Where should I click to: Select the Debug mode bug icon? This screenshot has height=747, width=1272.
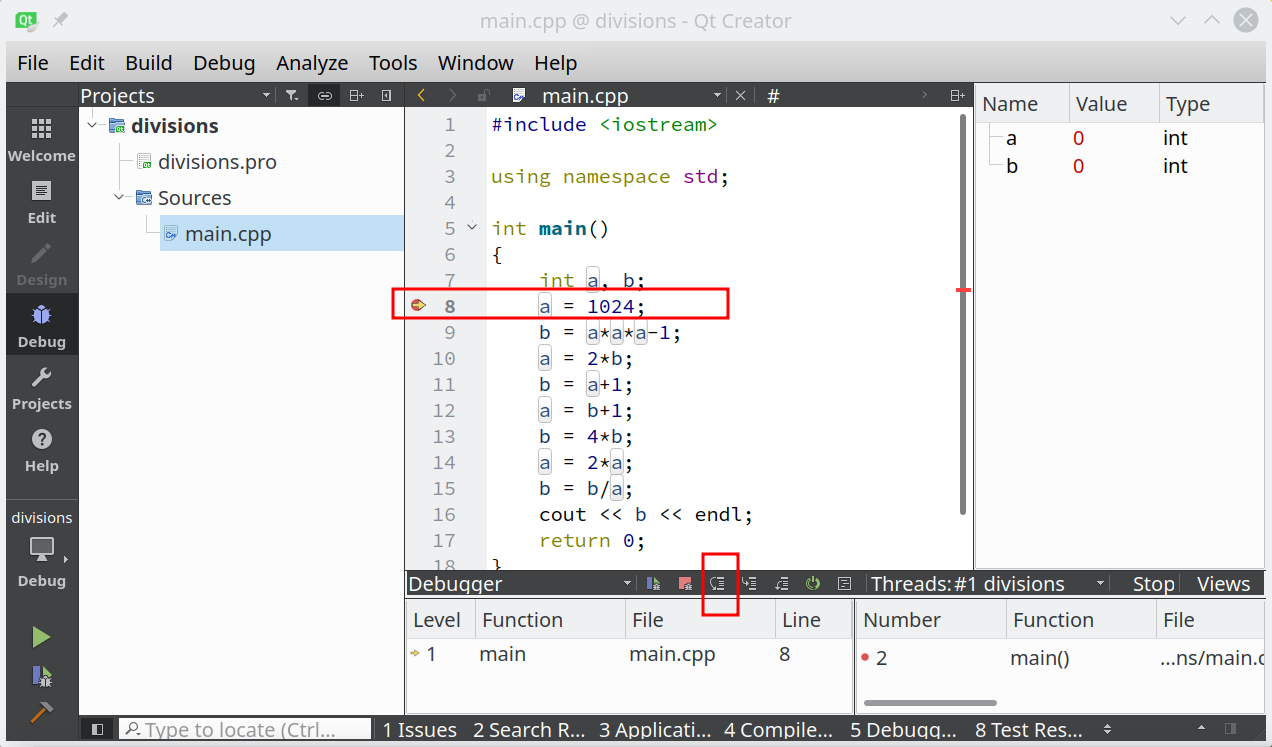pyautogui.click(x=41, y=326)
